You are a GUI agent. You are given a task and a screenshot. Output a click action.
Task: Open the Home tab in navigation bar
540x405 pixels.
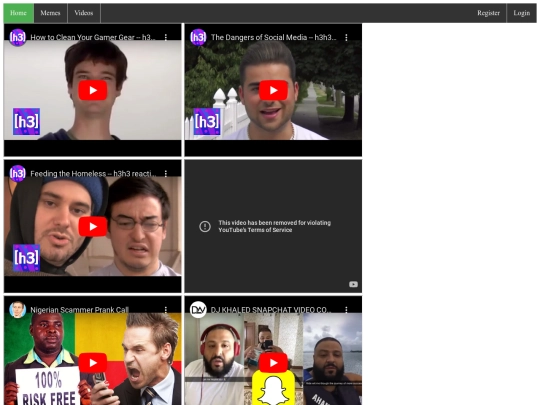point(19,13)
